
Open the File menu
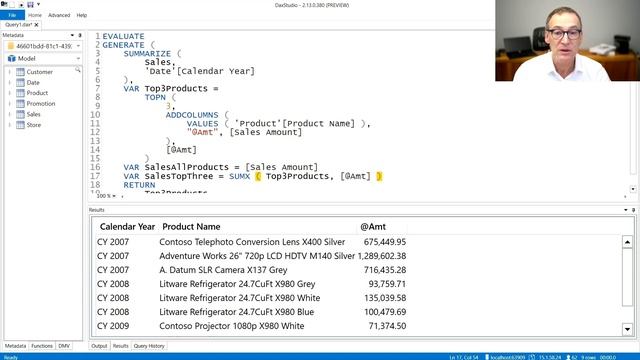(x=12, y=15)
